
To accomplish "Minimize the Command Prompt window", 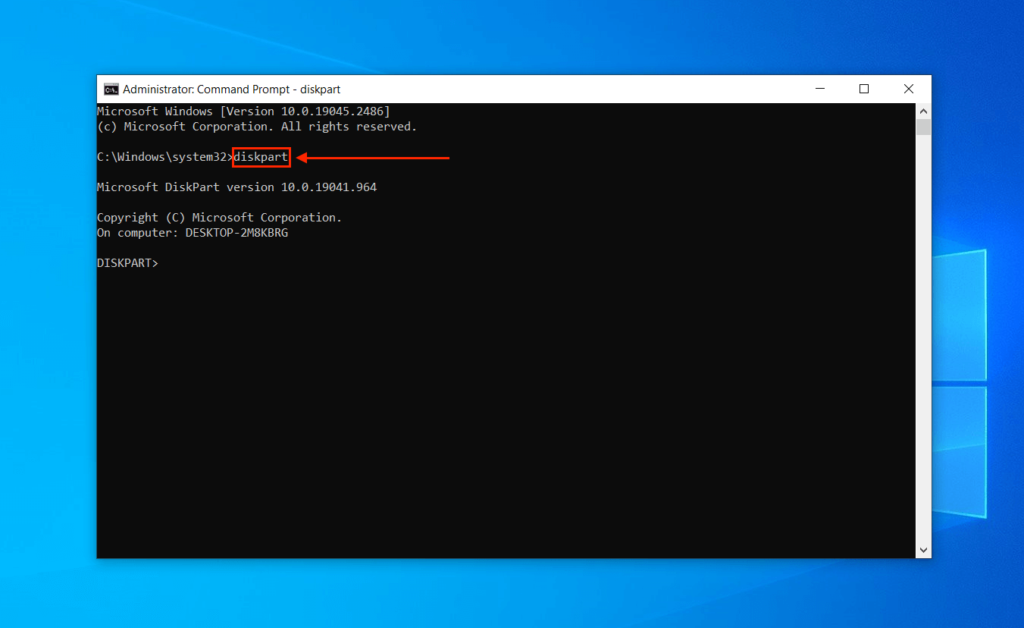I will pos(820,89).
